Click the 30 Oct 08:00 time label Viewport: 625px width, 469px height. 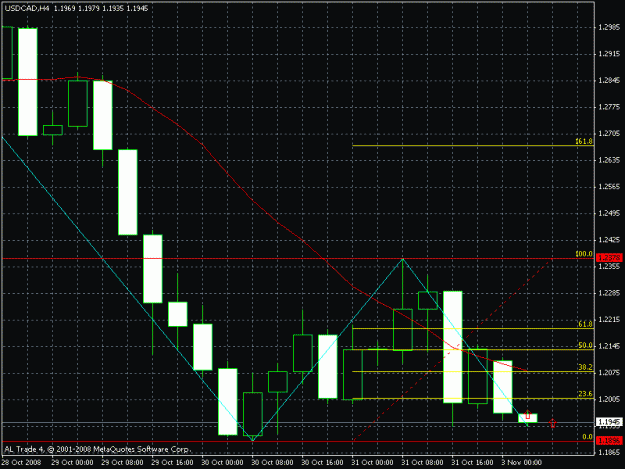[x=272, y=463]
